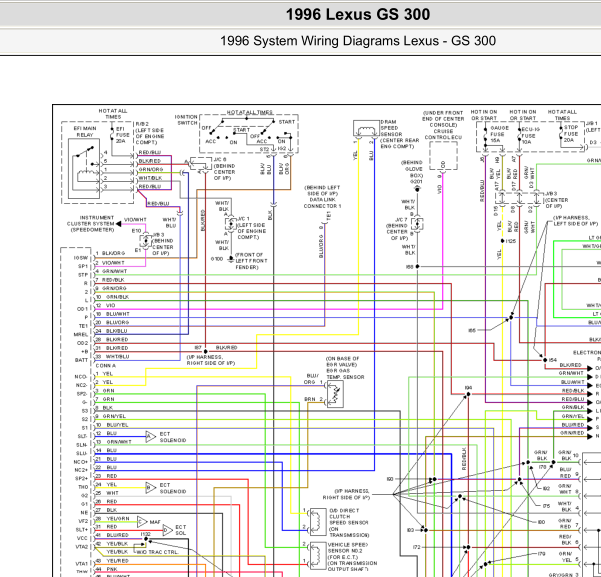Click the triangle B ECT SOLENOID connector symbol
601x577 pixels.
150,488
